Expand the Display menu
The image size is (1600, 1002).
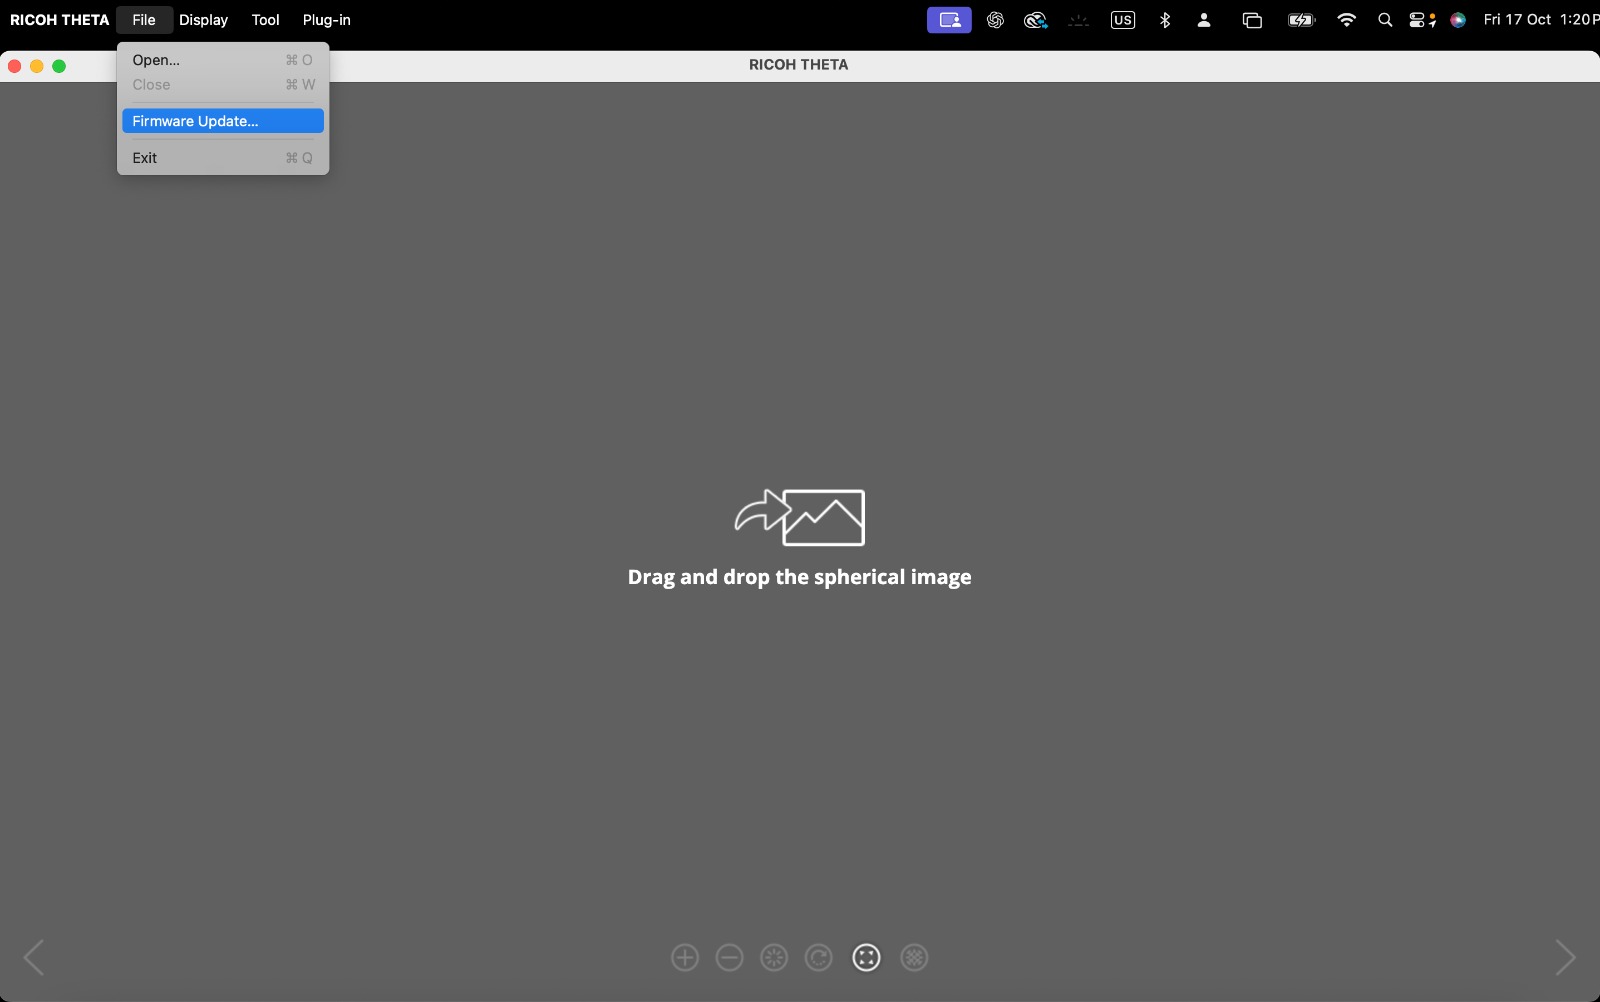tap(203, 20)
